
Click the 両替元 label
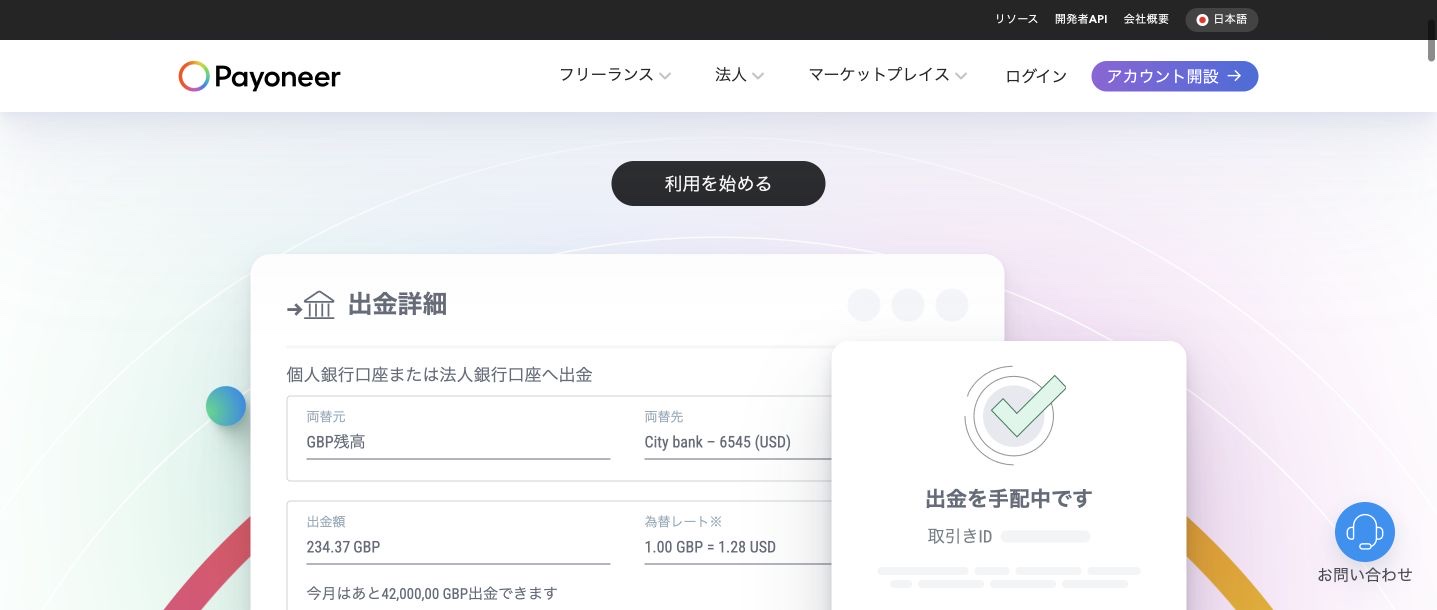[326, 416]
